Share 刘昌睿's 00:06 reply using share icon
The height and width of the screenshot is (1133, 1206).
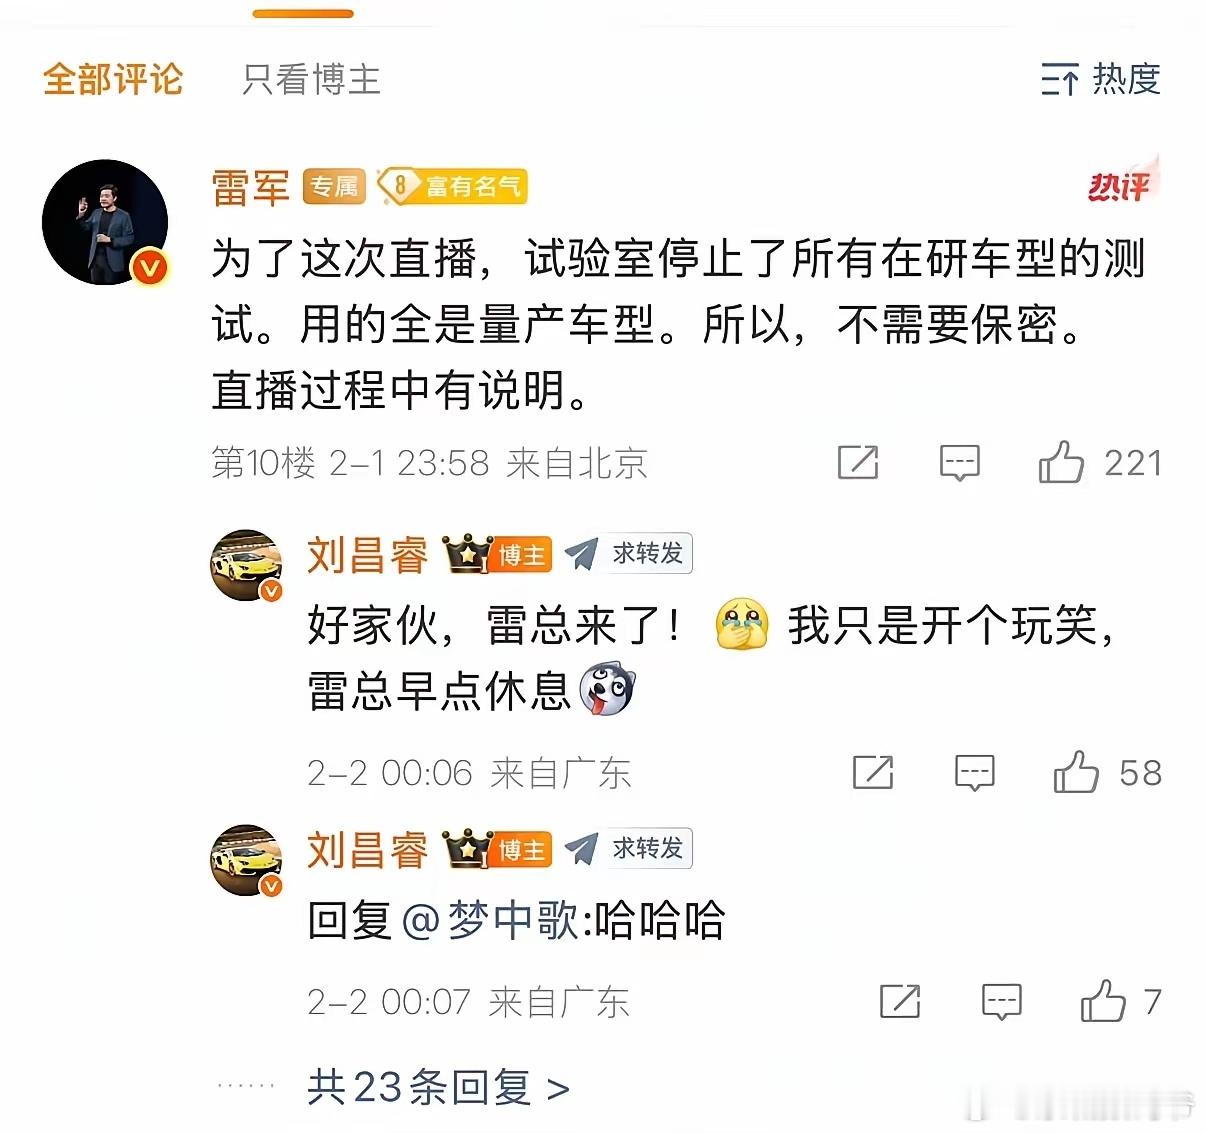pyautogui.click(x=873, y=772)
